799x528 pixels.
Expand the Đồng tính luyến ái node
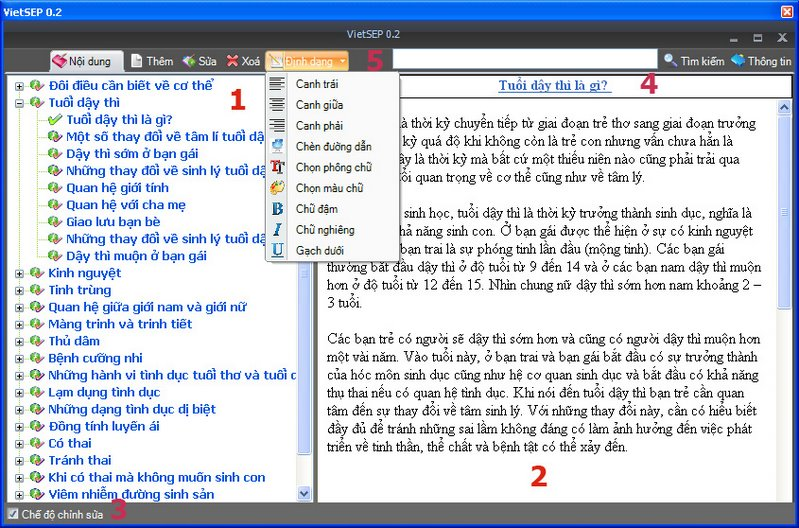[19, 427]
